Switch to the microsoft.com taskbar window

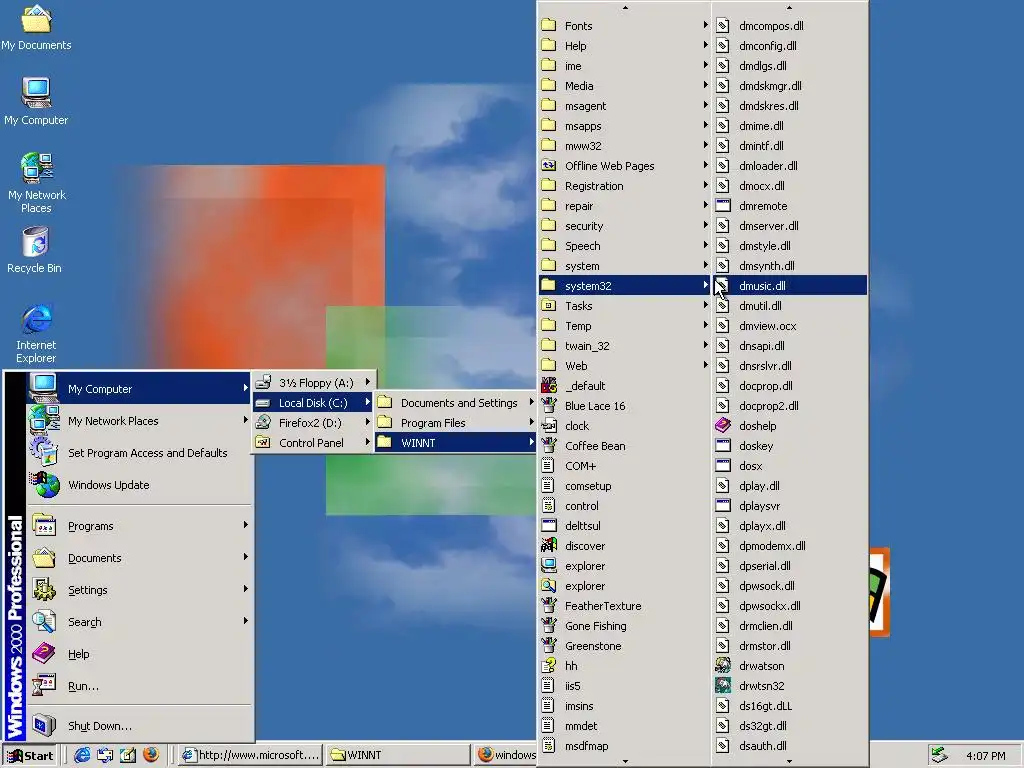250,755
